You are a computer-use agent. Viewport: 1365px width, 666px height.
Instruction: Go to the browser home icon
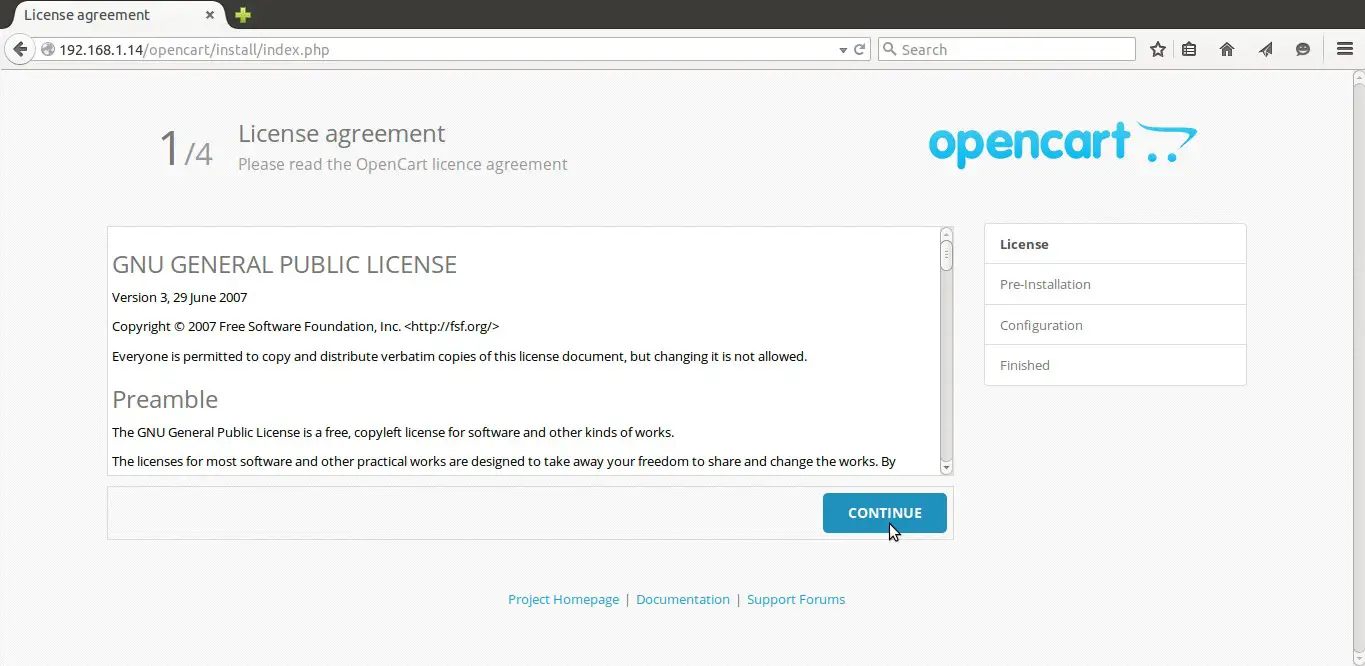pyautogui.click(x=1227, y=49)
